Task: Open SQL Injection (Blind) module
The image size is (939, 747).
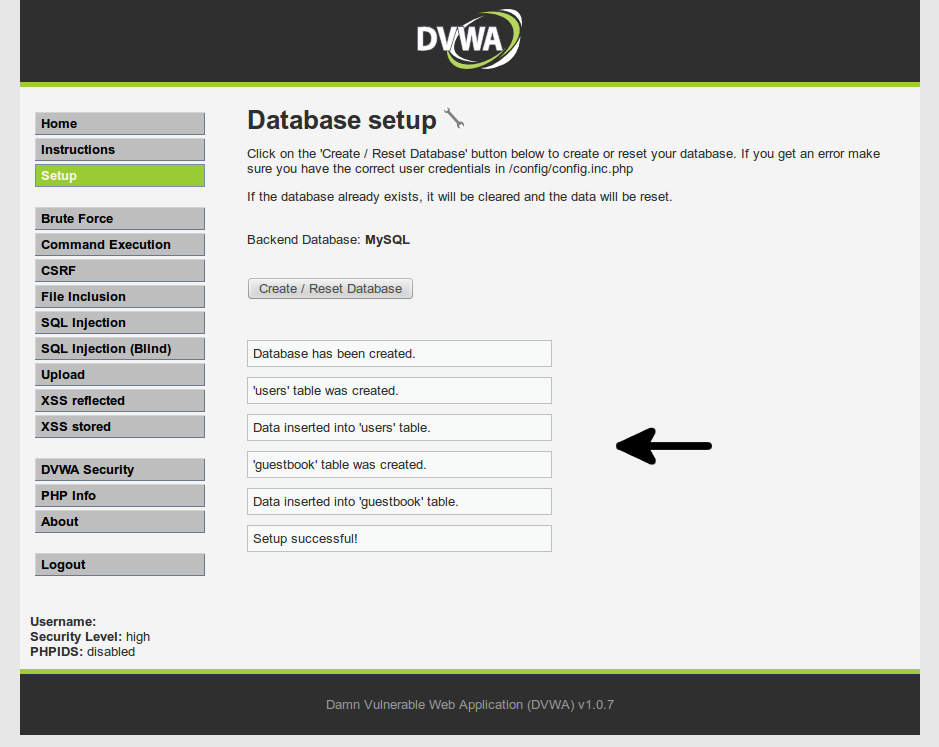Action: pos(120,349)
